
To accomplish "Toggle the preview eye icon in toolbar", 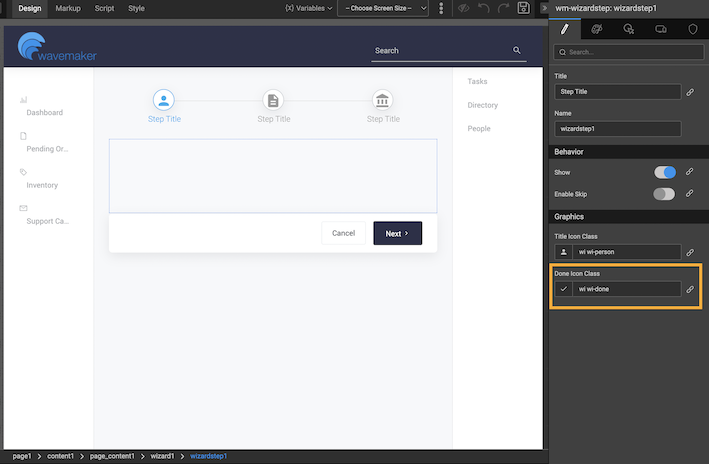I will tap(463, 8).
